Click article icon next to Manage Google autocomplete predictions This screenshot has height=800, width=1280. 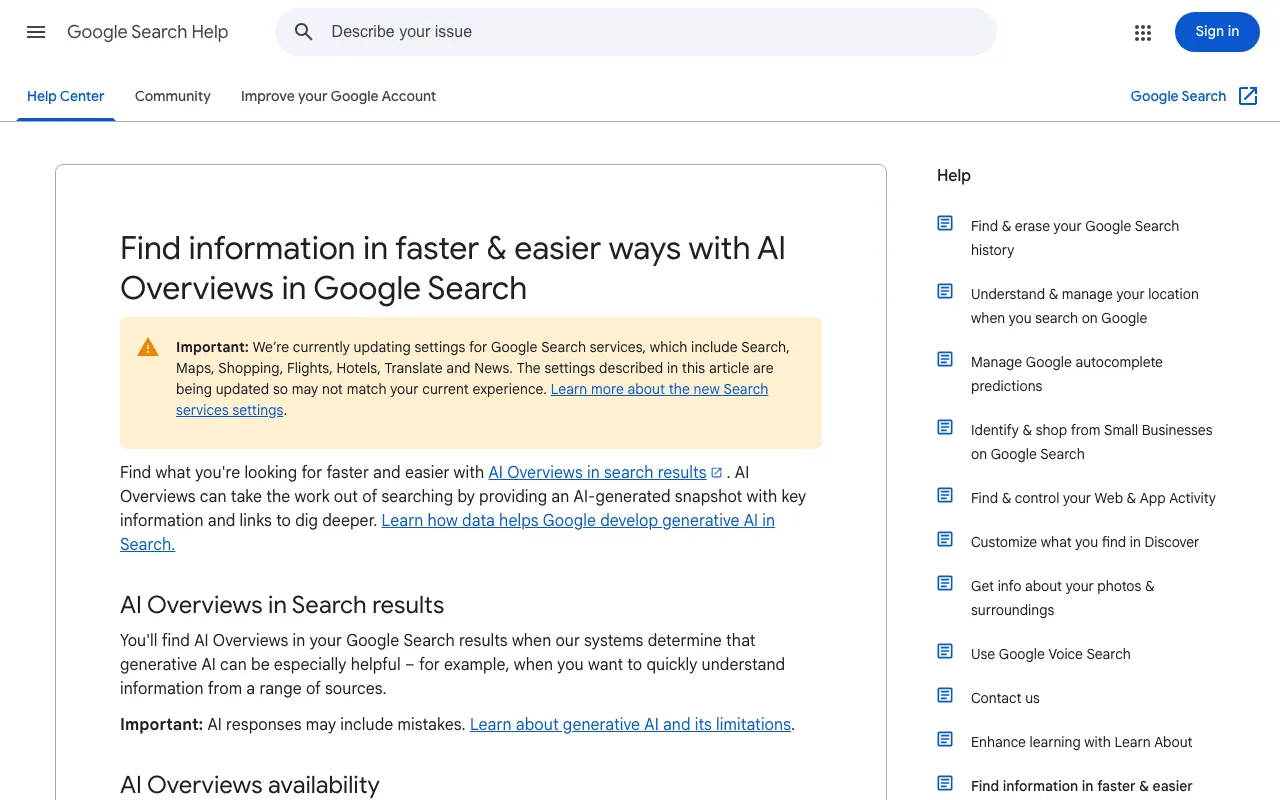pos(945,359)
